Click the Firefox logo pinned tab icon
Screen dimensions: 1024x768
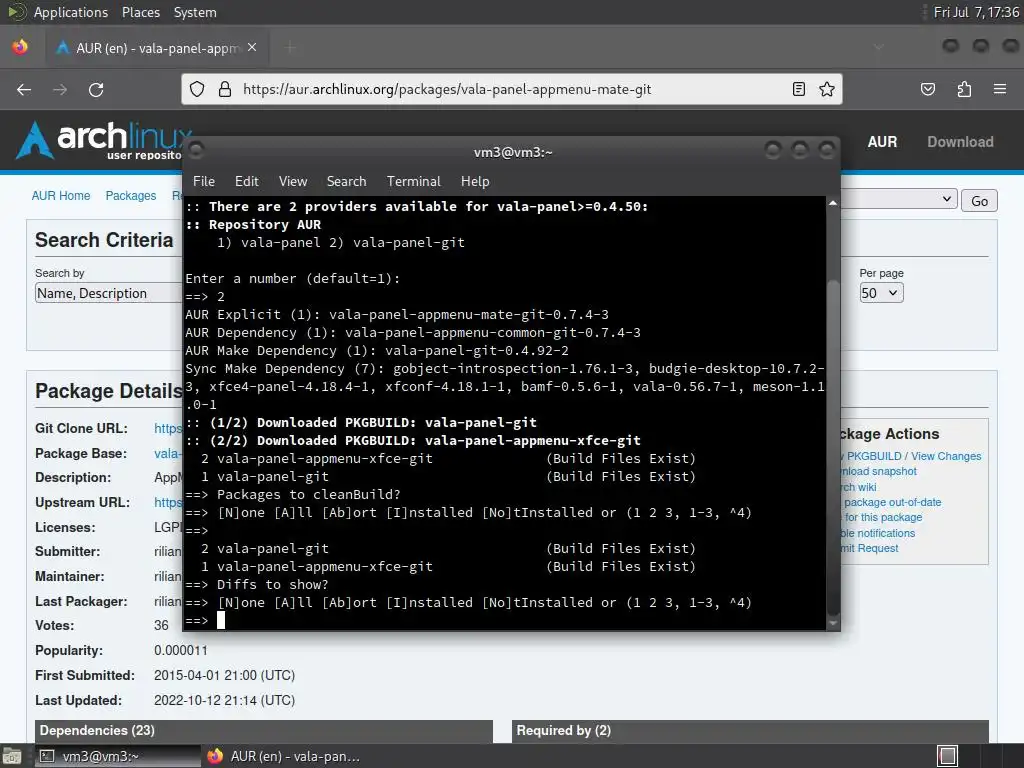pos(20,48)
